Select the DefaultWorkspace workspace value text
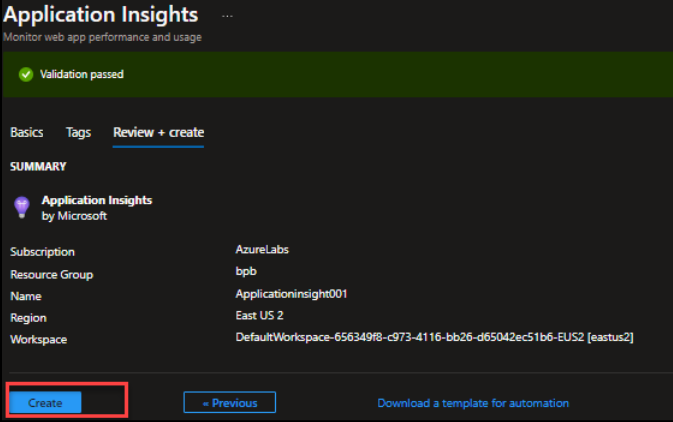The width and height of the screenshot is (673, 422). [434, 338]
